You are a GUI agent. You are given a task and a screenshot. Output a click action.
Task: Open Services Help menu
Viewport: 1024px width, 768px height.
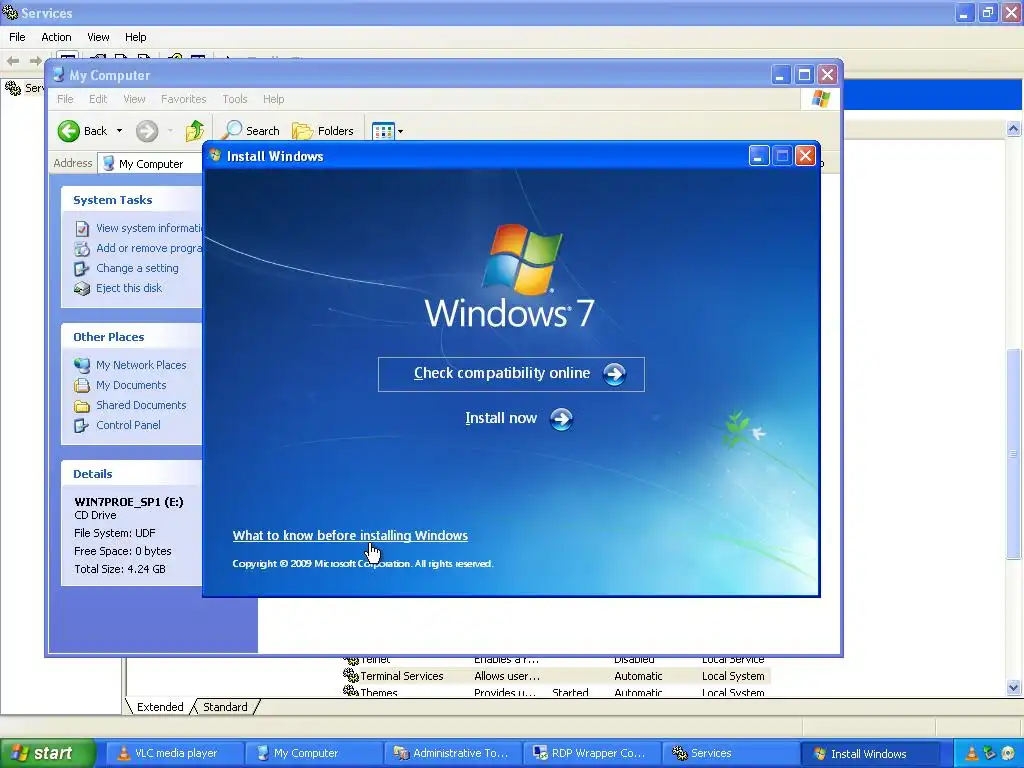point(136,37)
